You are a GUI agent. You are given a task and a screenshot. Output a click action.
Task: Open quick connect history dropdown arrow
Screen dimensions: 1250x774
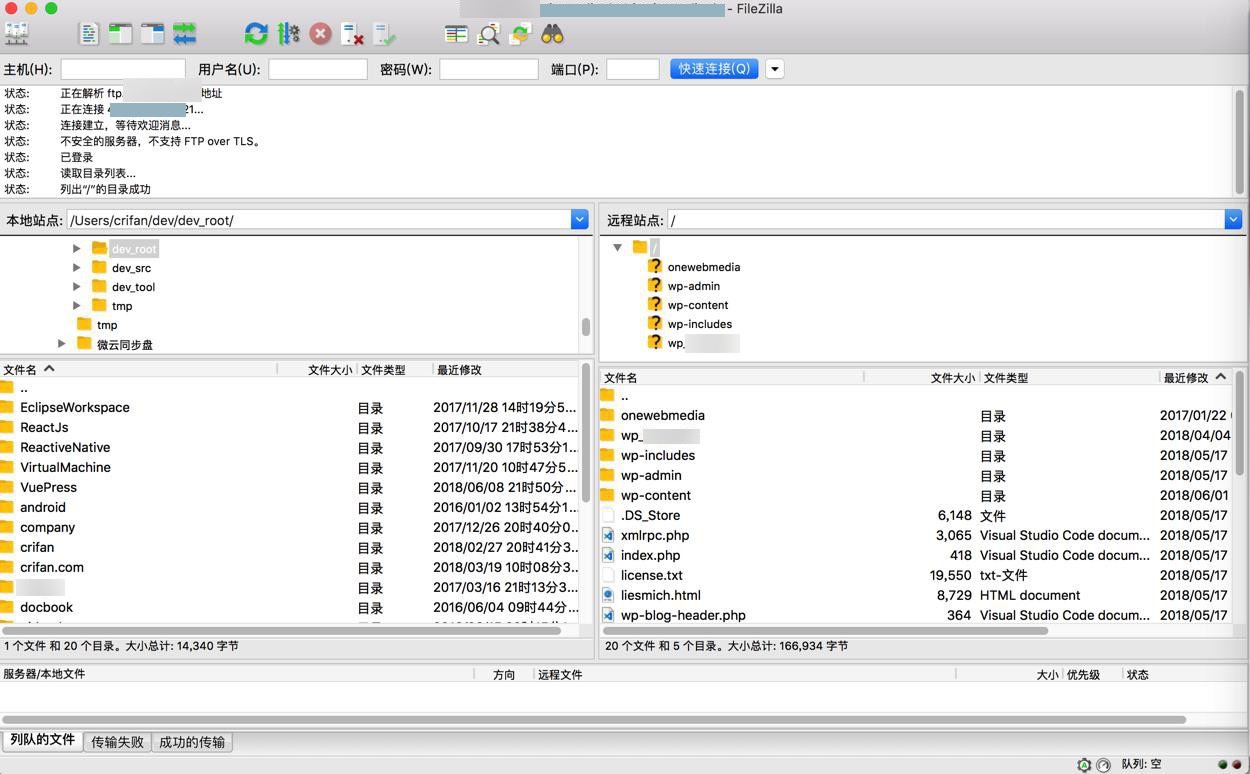775,69
